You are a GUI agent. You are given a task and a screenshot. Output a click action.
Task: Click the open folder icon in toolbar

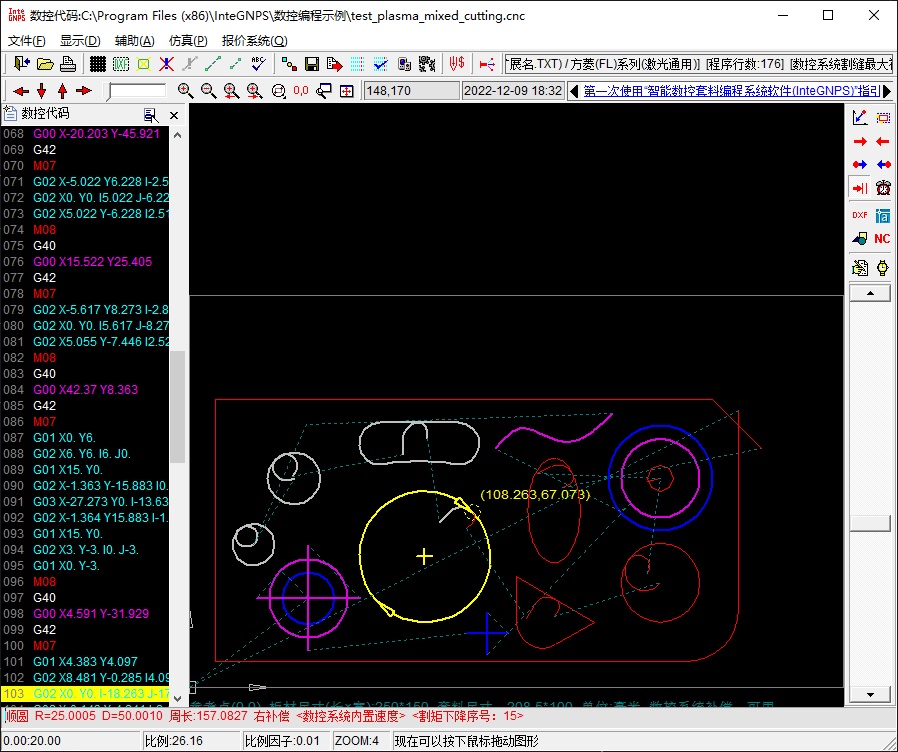point(45,64)
